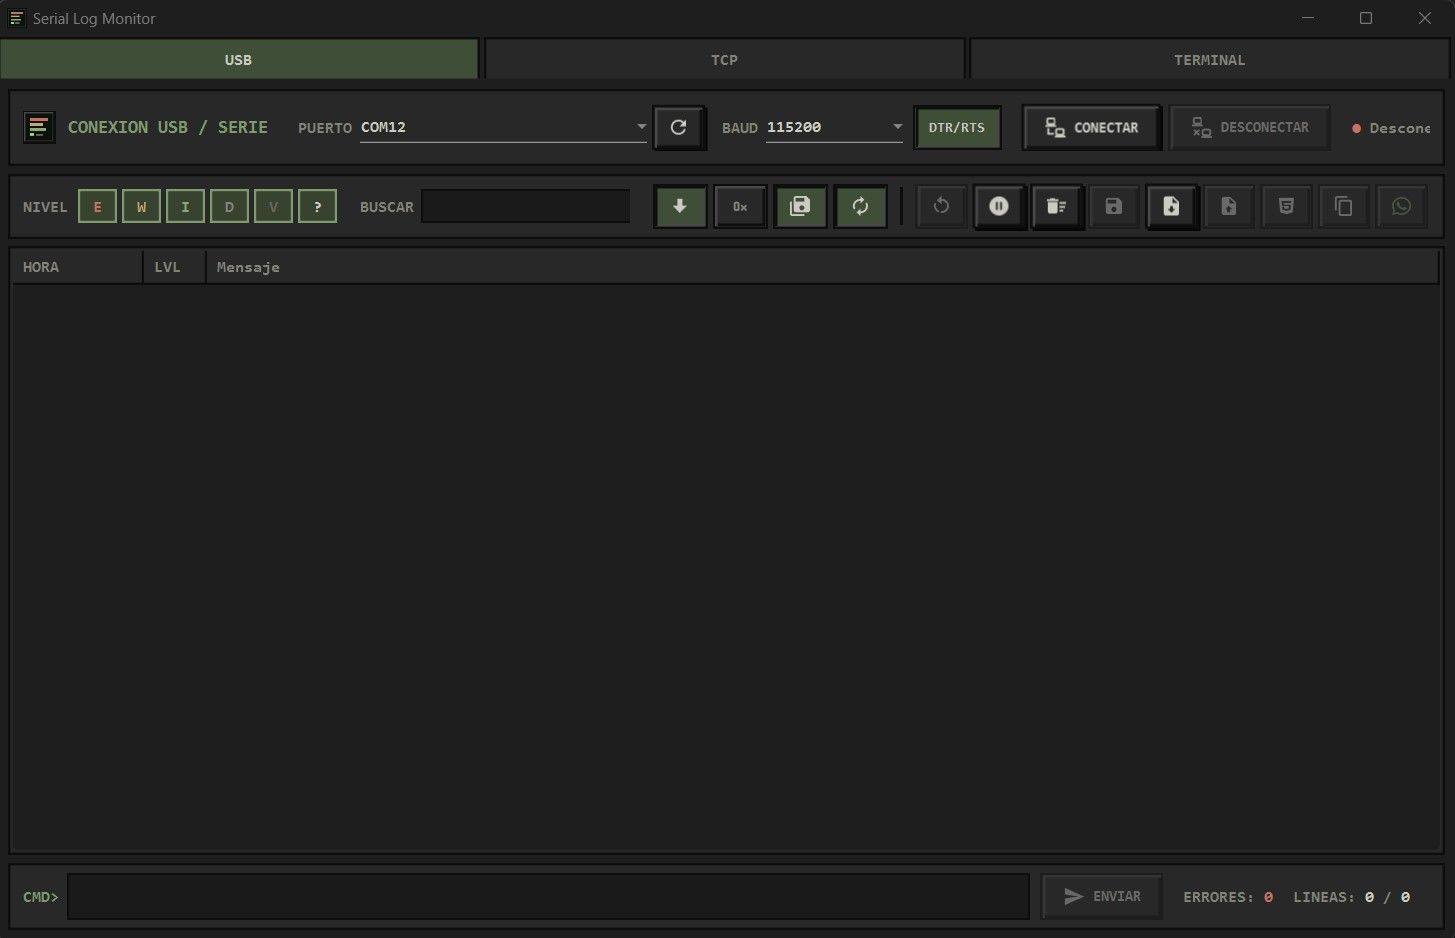
Task: Toggle the unknown (?) level filter
Action: pos(317,207)
